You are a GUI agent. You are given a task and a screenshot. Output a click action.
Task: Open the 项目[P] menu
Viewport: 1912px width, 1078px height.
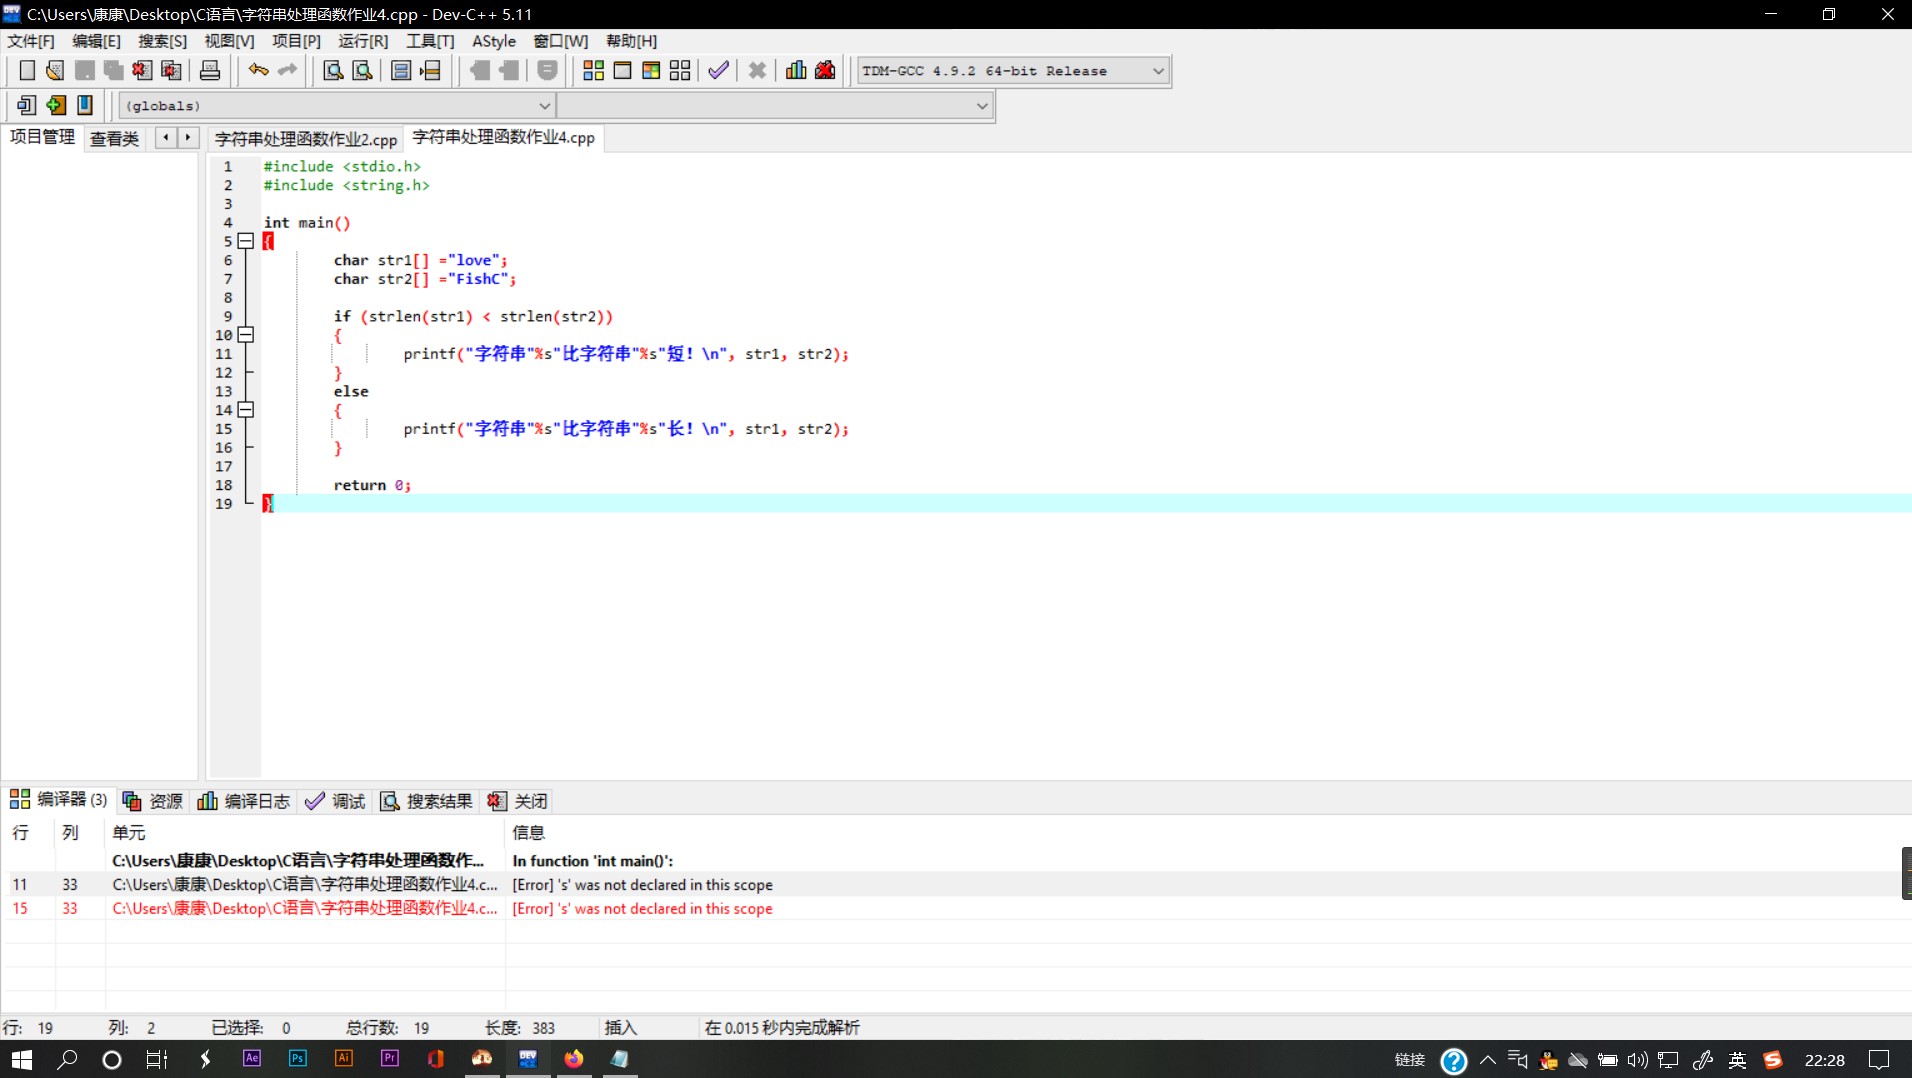[296, 41]
